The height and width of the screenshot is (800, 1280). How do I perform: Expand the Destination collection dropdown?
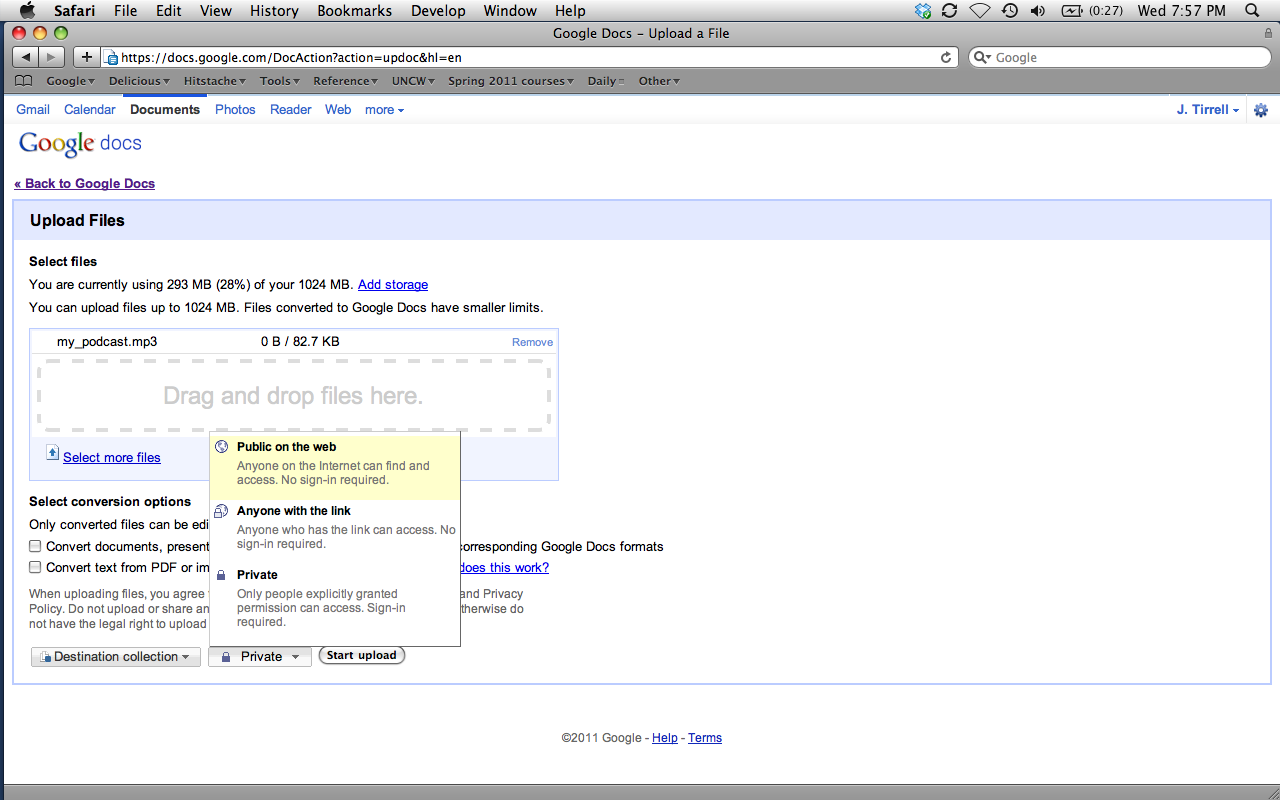pyautogui.click(x=116, y=657)
